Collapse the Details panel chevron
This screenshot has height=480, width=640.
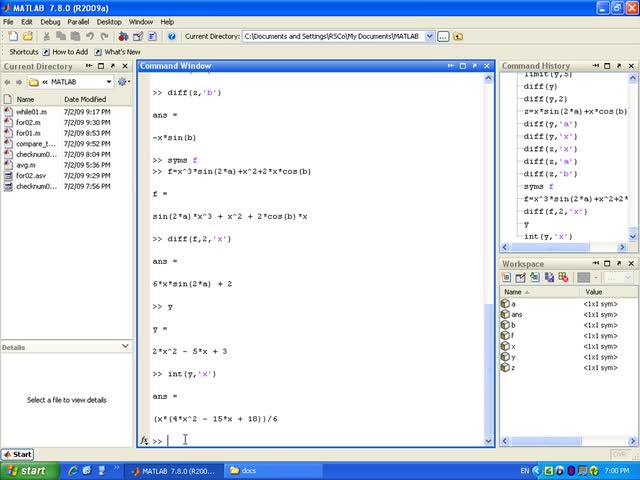click(125, 346)
